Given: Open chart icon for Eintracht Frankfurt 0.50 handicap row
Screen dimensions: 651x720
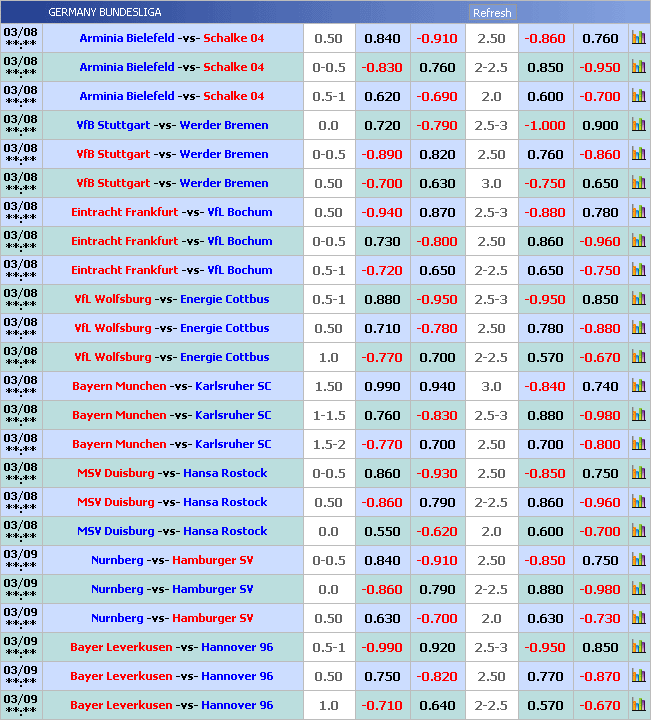Looking at the screenshot, I should pos(639,212).
